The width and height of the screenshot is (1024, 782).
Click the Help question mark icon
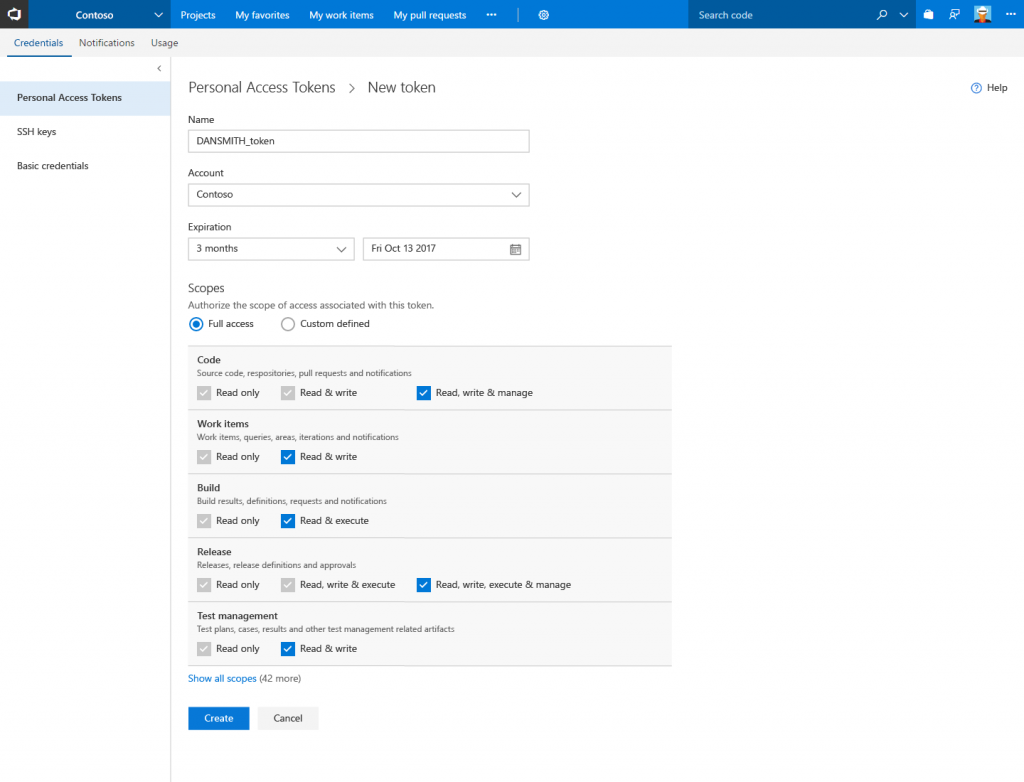(x=976, y=88)
